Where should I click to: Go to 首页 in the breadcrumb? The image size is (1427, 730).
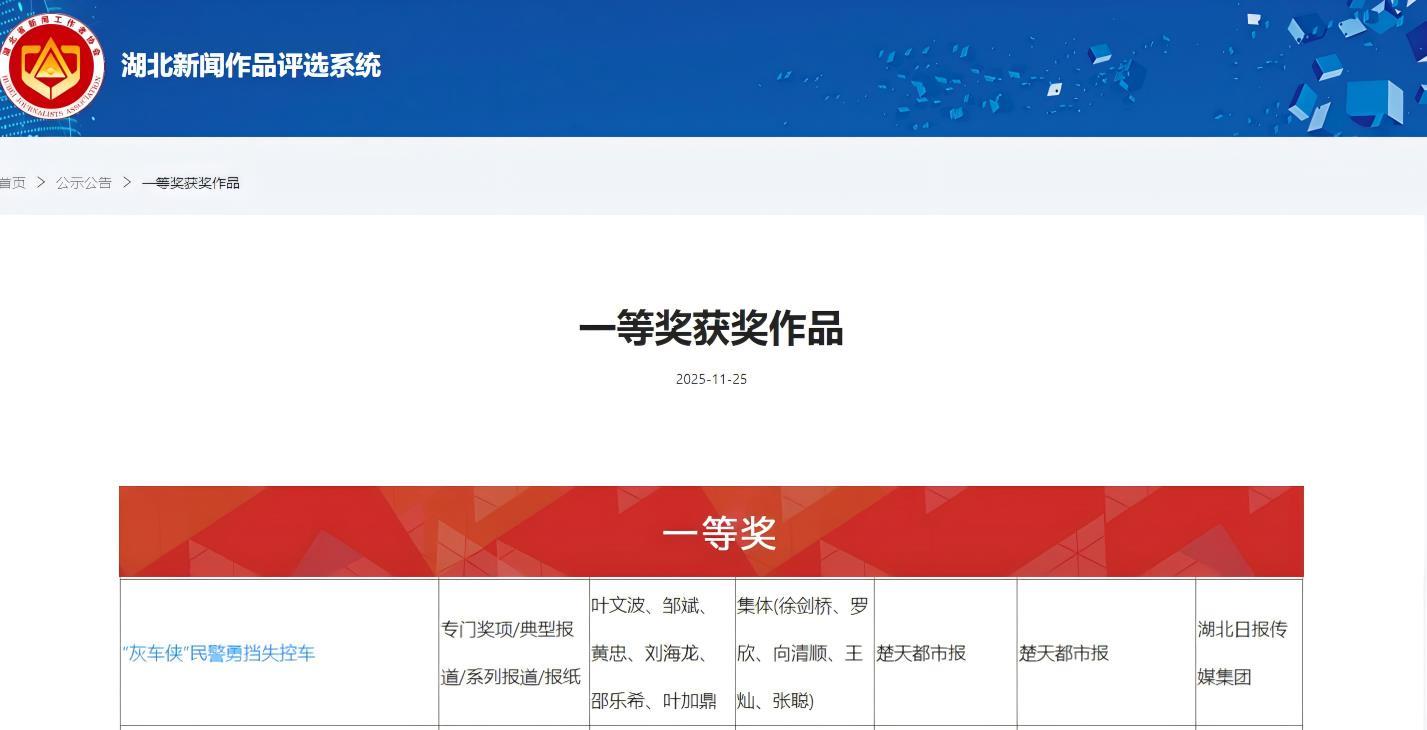pyautogui.click(x=12, y=183)
